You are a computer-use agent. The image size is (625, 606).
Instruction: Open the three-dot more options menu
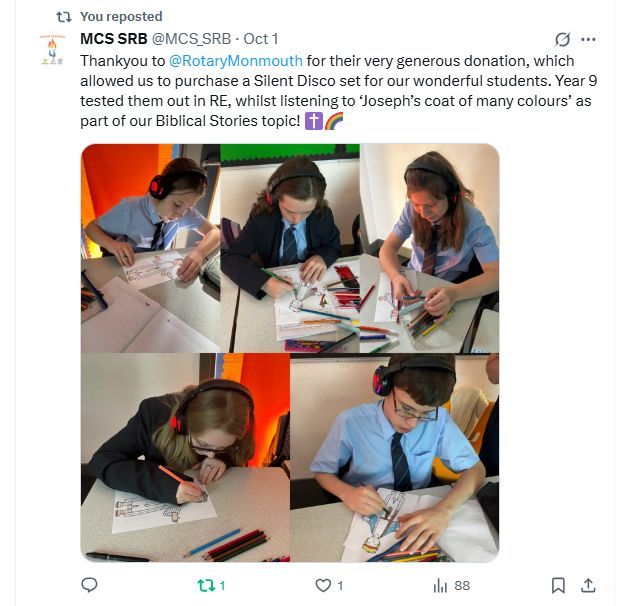pyautogui.click(x=588, y=39)
